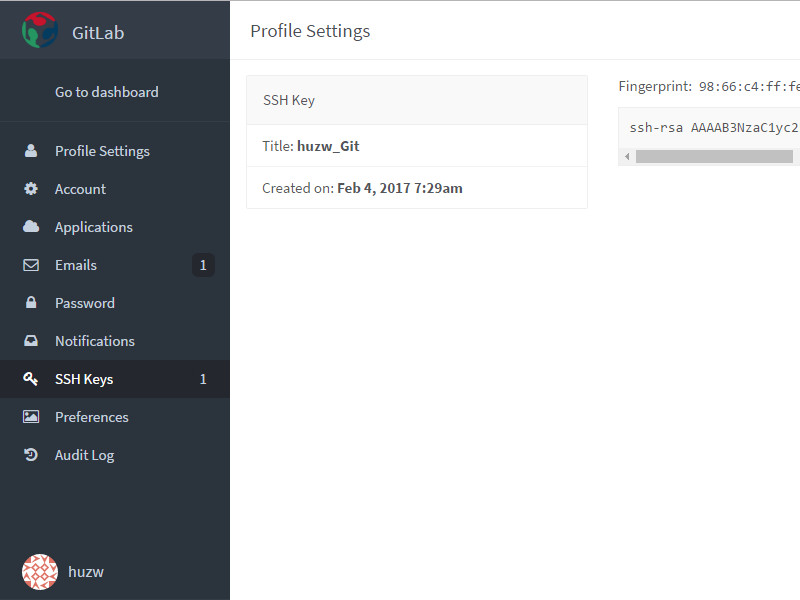Click the Account gear icon
This screenshot has width=800, height=600.
pyautogui.click(x=31, y=189)
